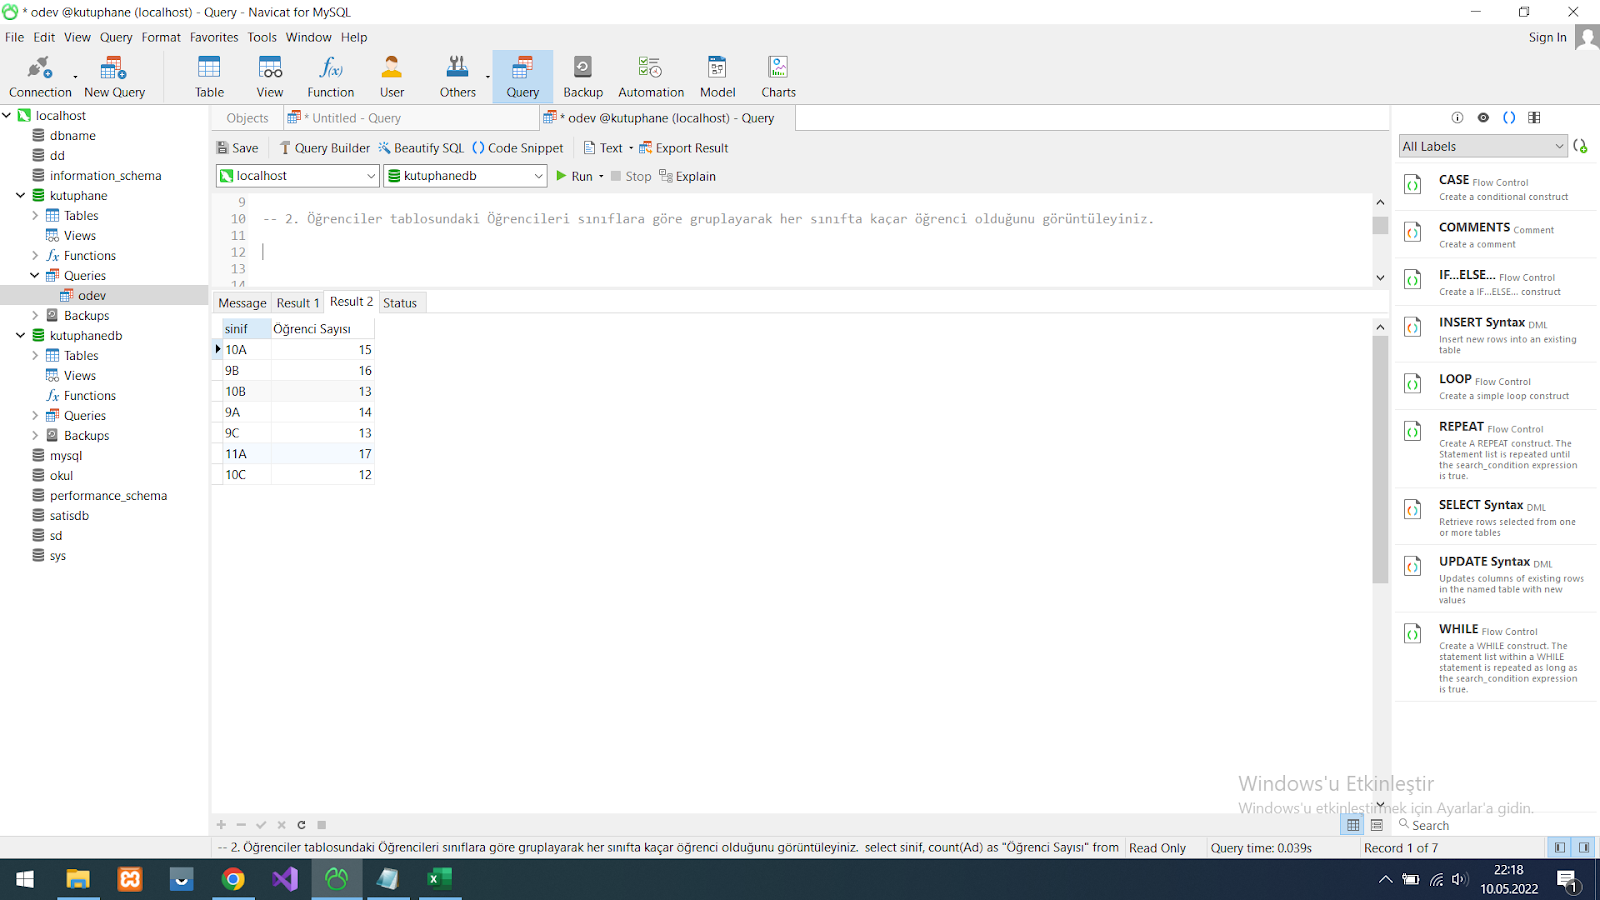Open the Tools menu
The width and height of the screenshot is (1600, 900).
click(262, 37)
